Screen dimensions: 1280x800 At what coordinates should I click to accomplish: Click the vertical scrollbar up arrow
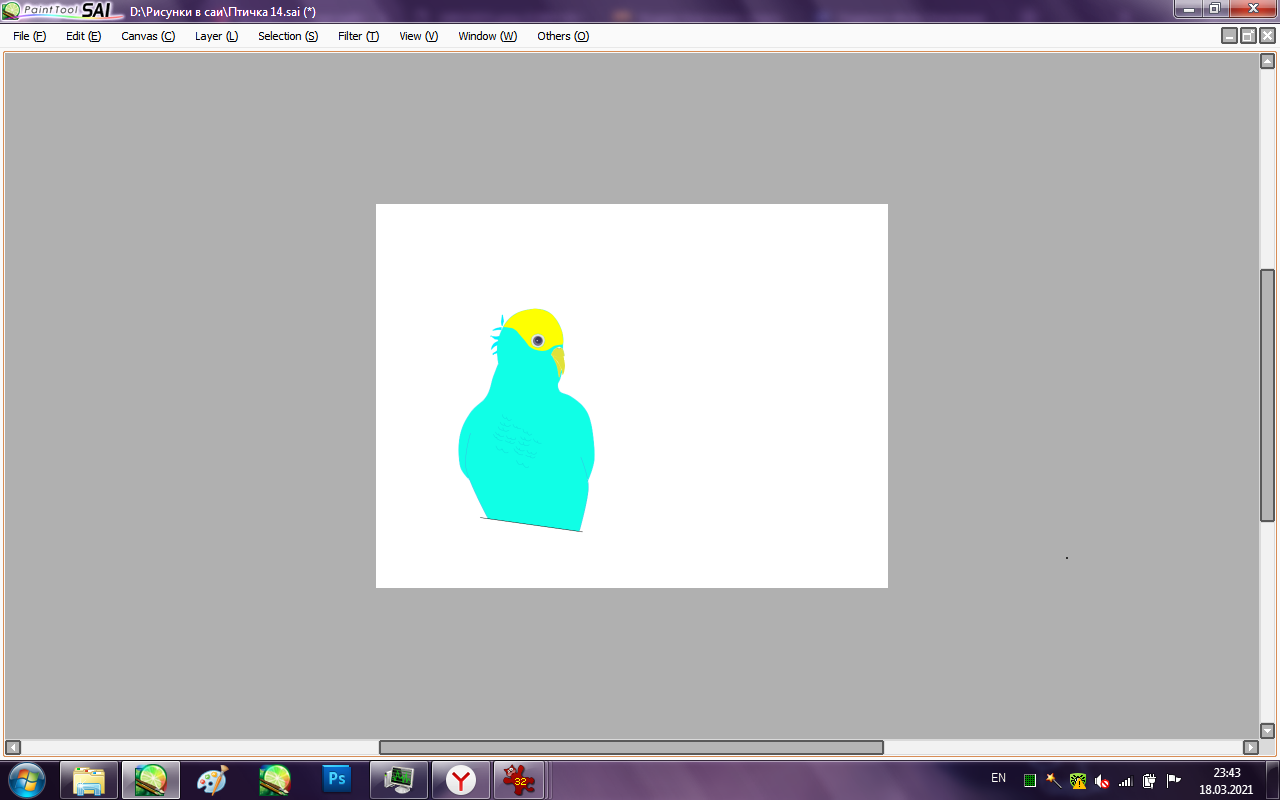1267,61
